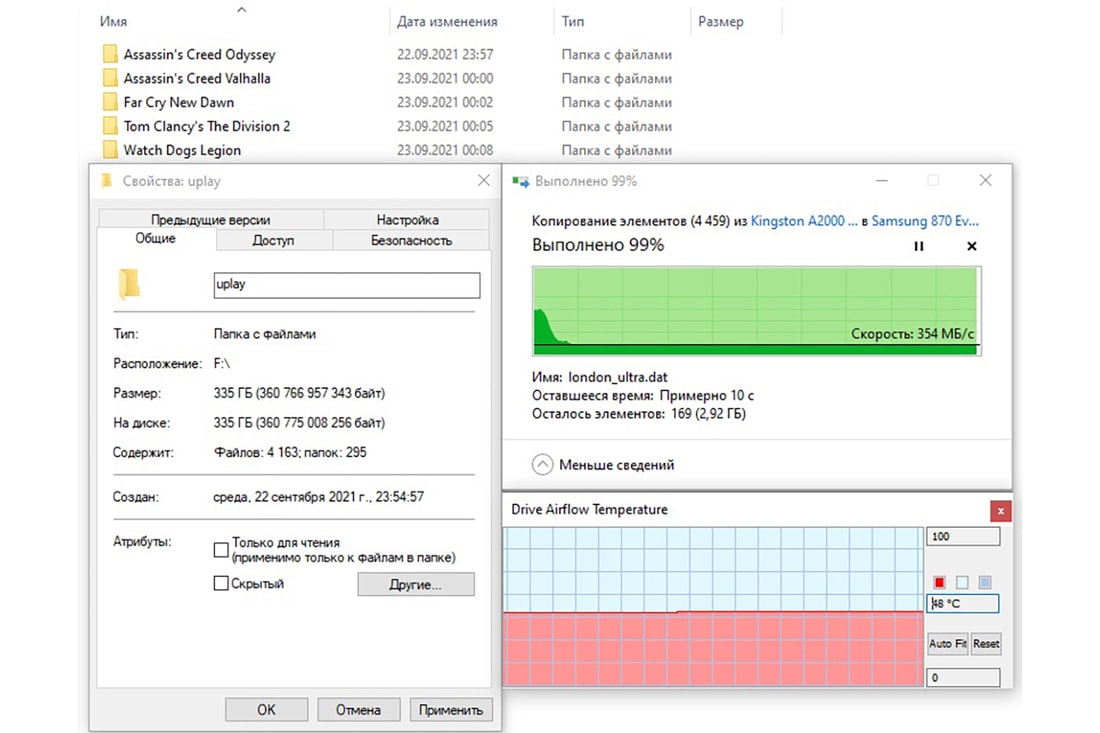1100x733 pixels.
Task: Click the 'Осталось элементов: 169 (2,92 ГБ)' text
Action: click(638, 414)
